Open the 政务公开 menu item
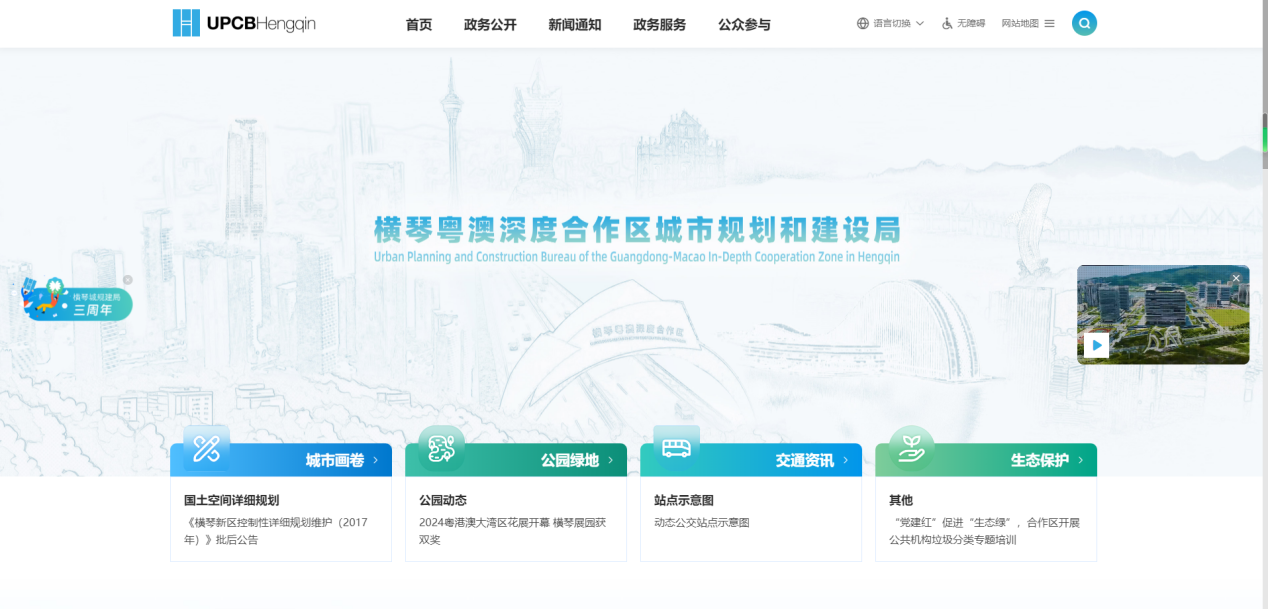 pyautogui.click(x=490, y=24)
